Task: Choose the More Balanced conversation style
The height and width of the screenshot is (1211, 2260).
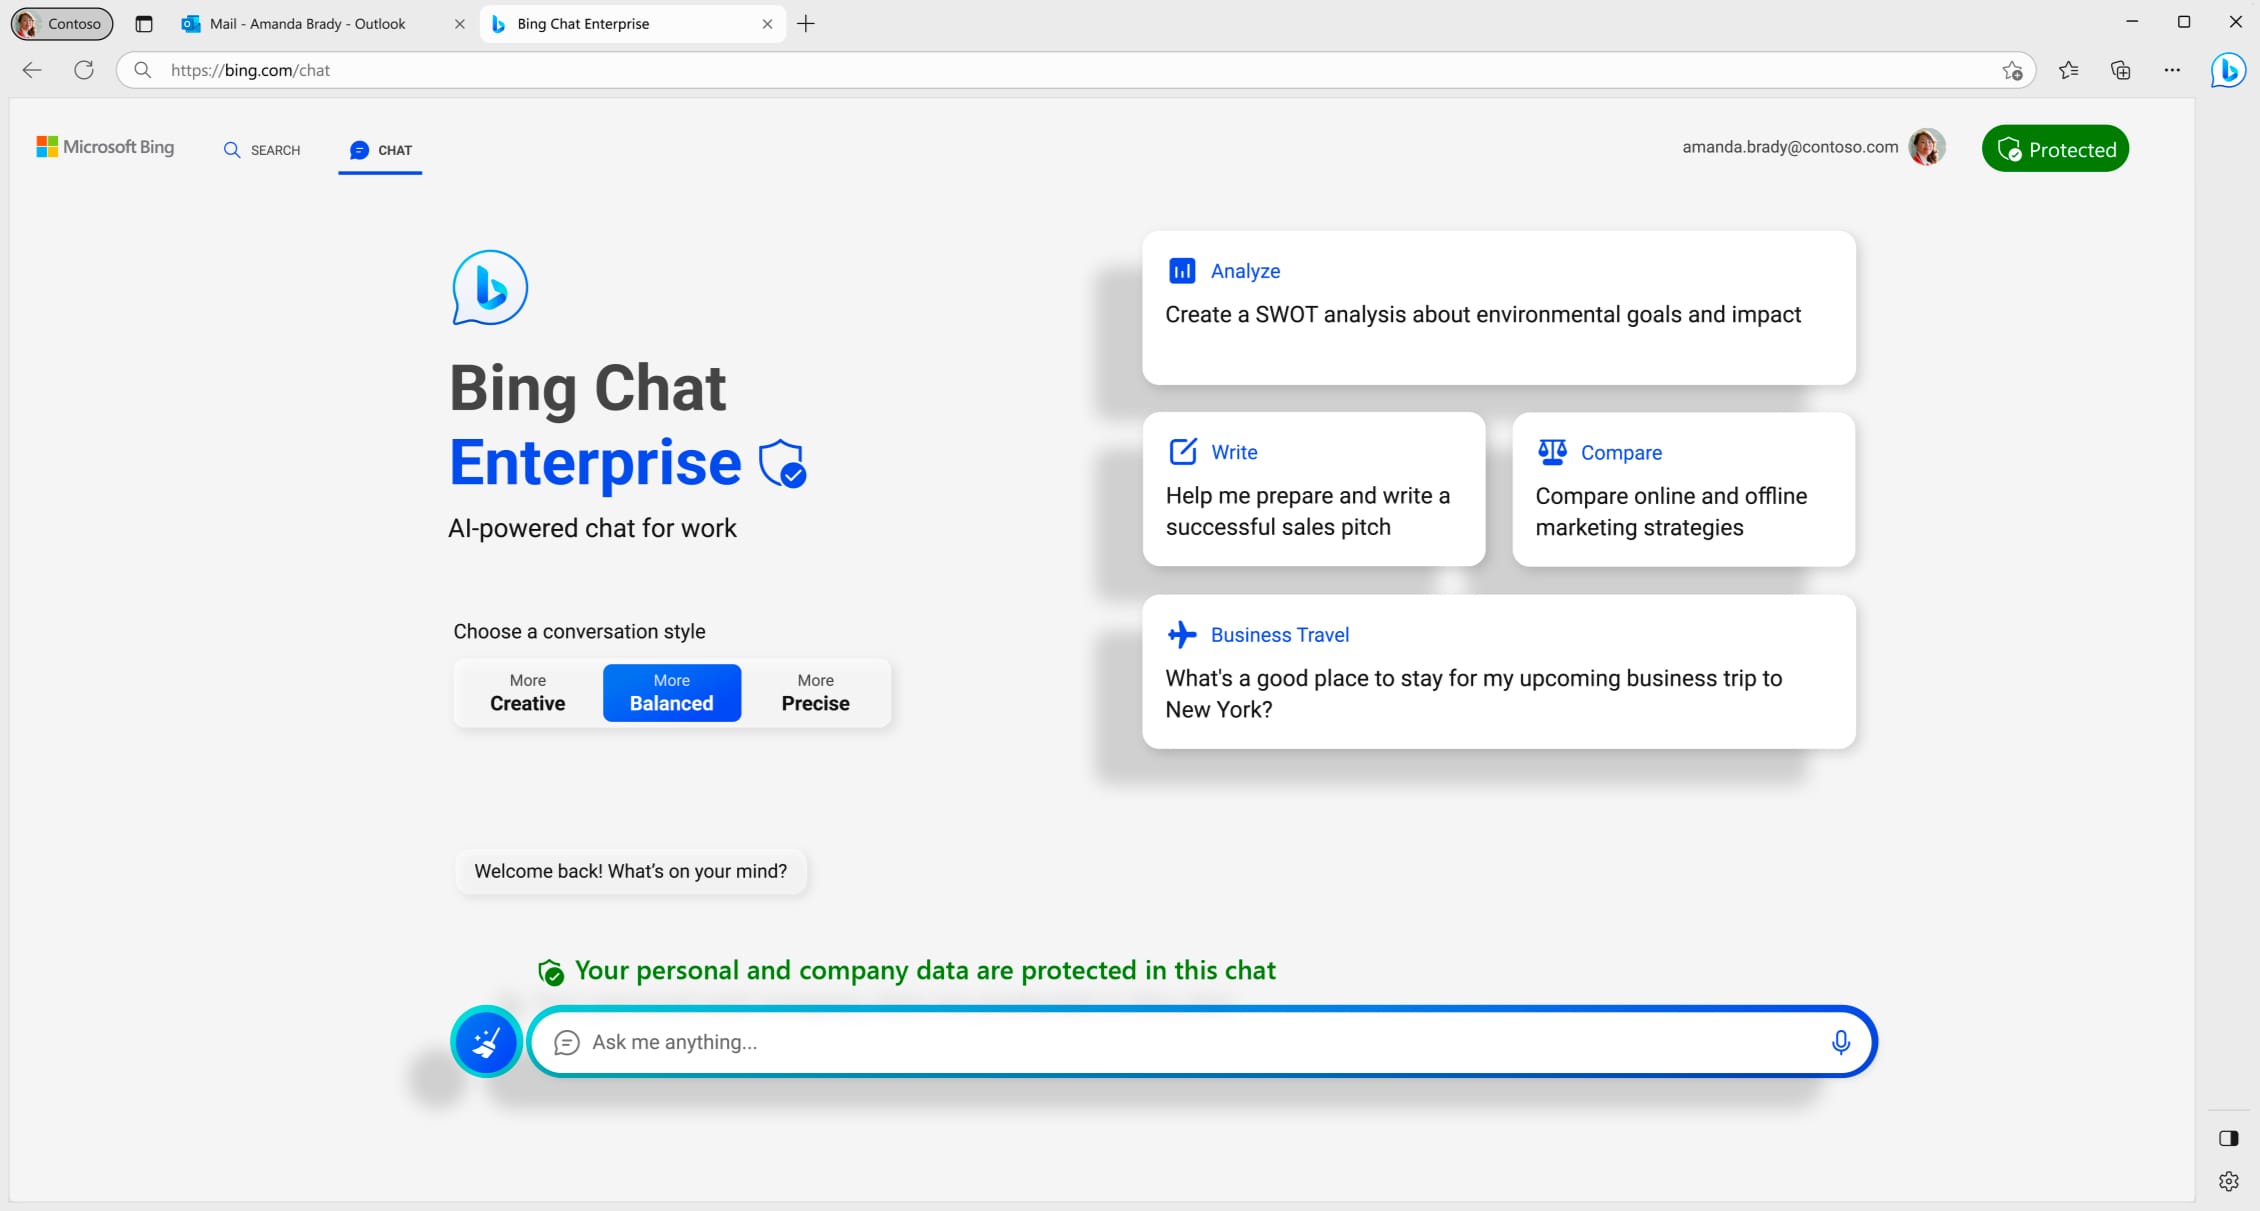Action: 672,692
